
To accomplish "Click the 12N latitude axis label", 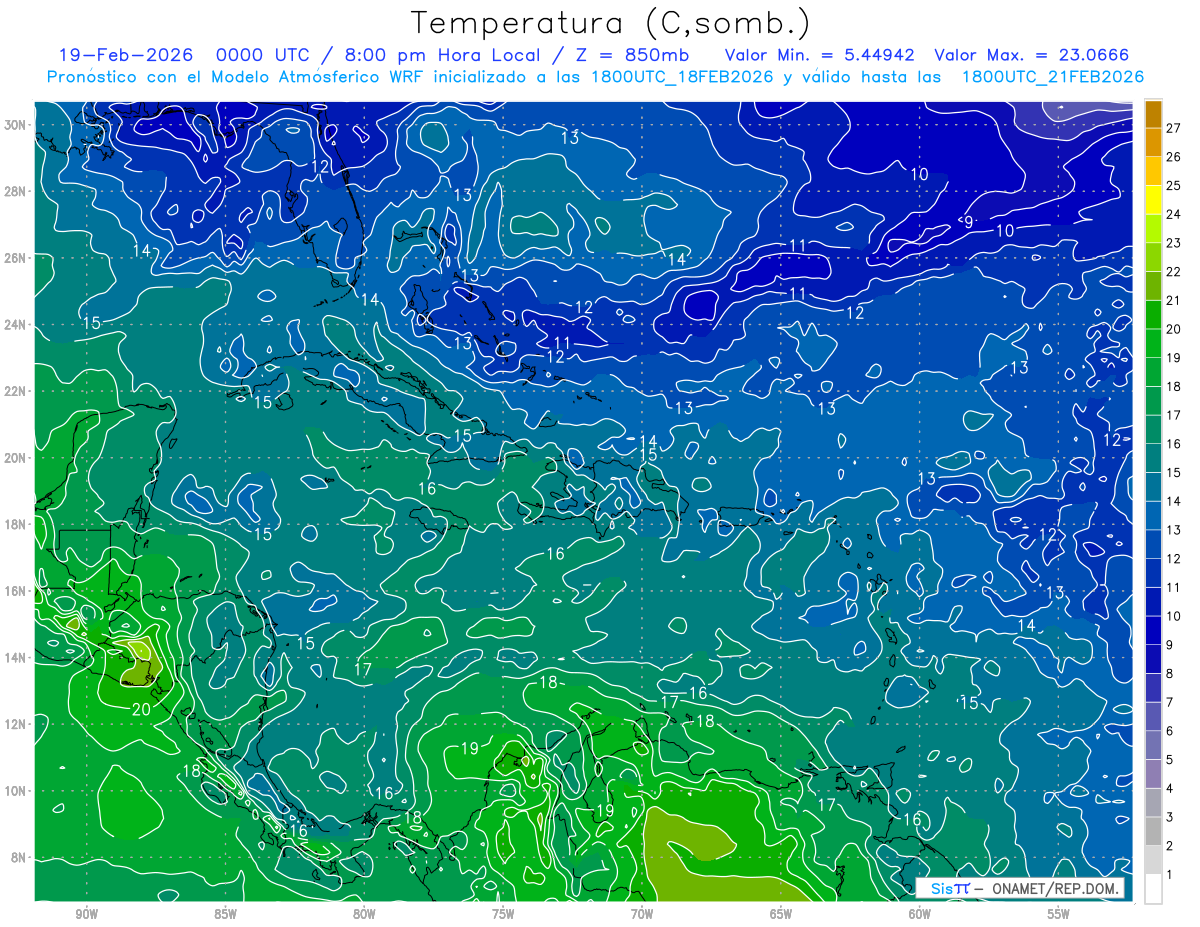I will point(14,724).
